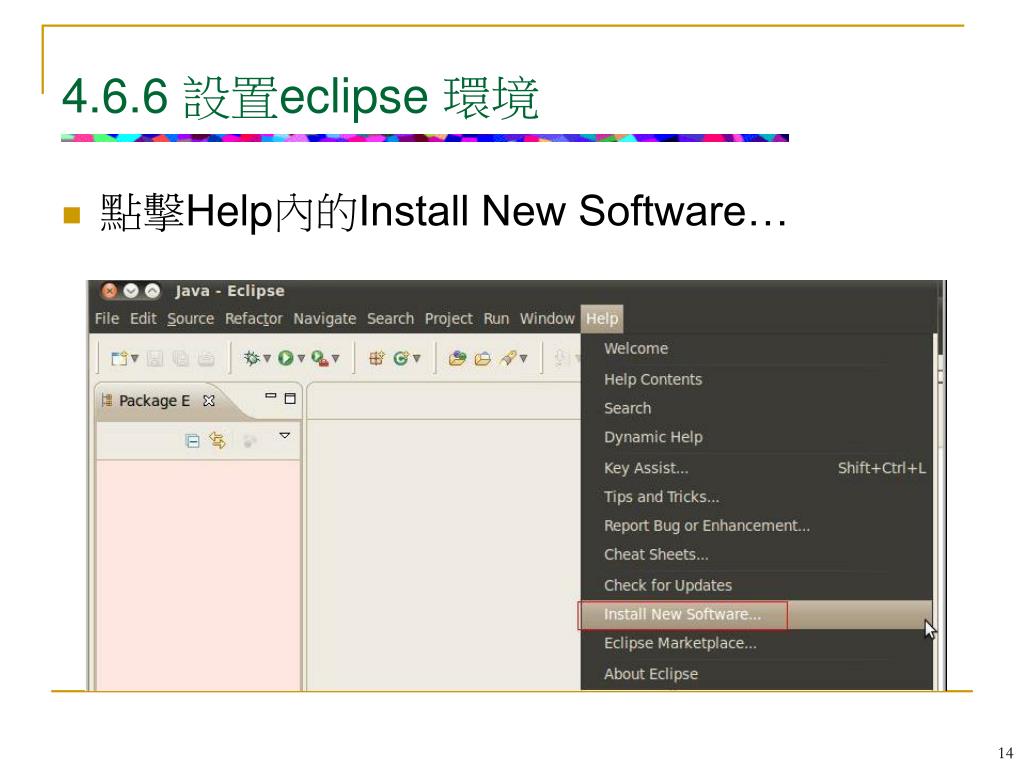Click the New Java Package icon
Screen dimensions: 1024x768
point(377,358)
